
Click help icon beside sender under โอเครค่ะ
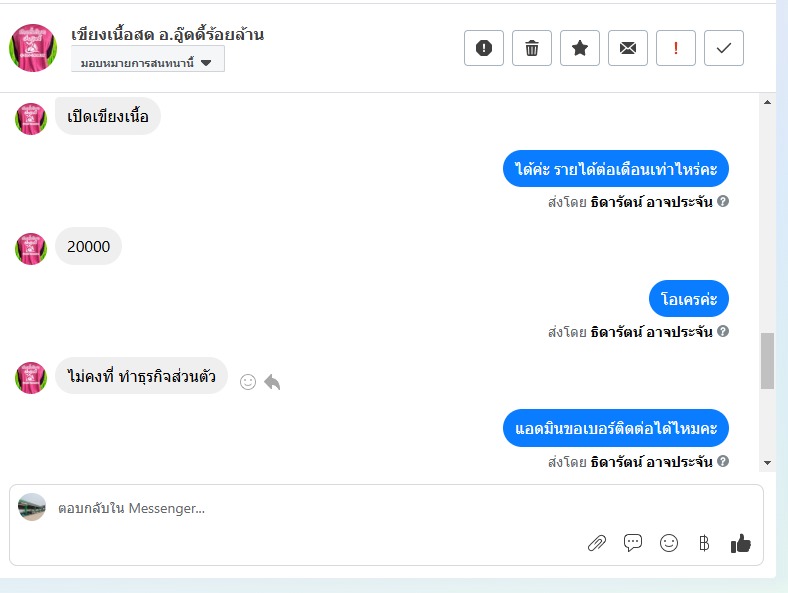coord(723,331)
